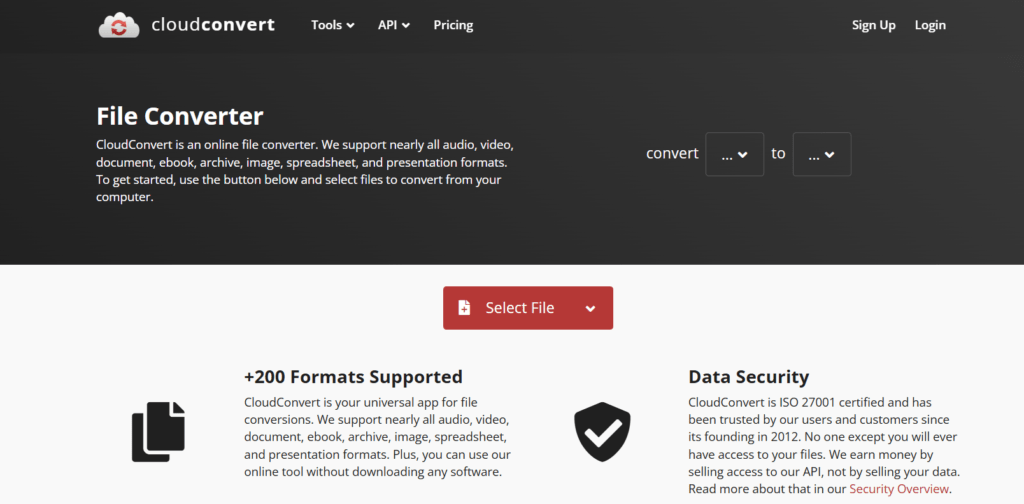Viewport: 1024px width, 504px height.
Task: Open the API menu
Action: coord(387,25)
